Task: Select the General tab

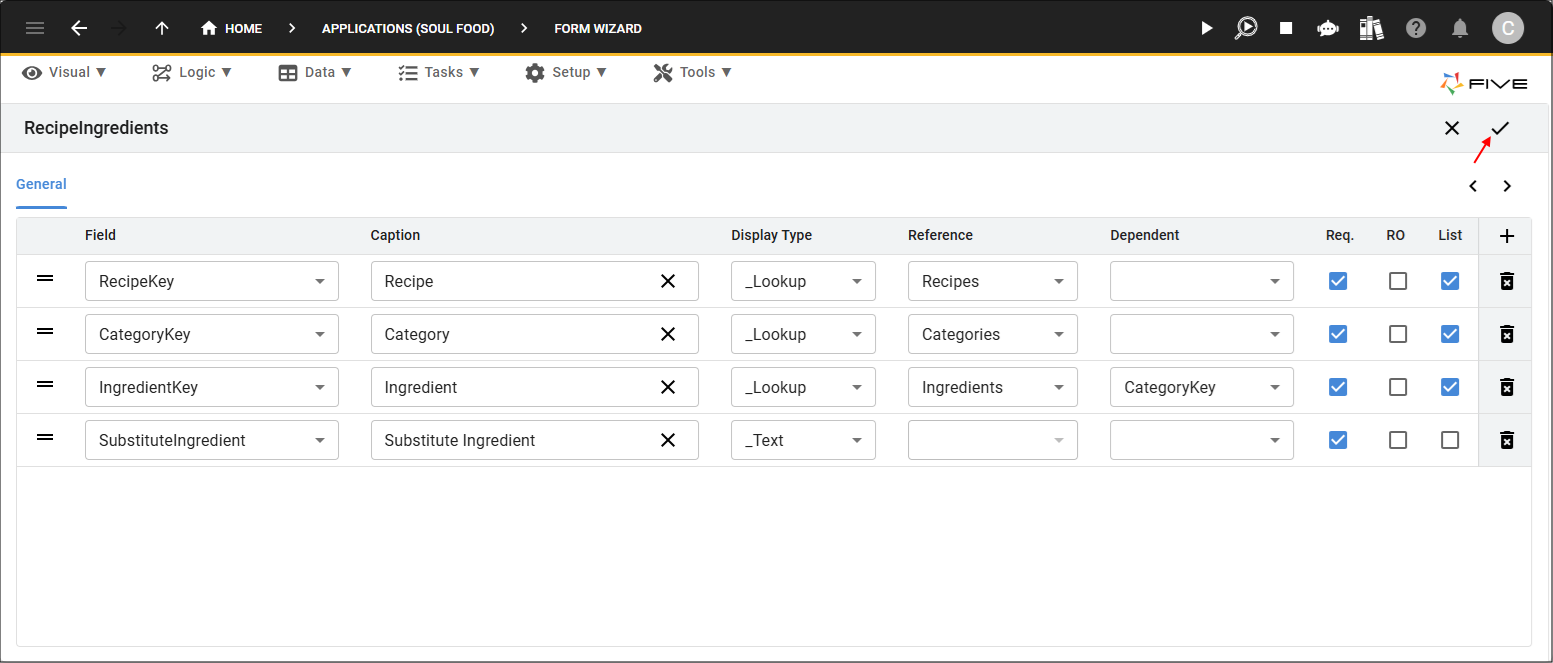Action: pos(41,184)
